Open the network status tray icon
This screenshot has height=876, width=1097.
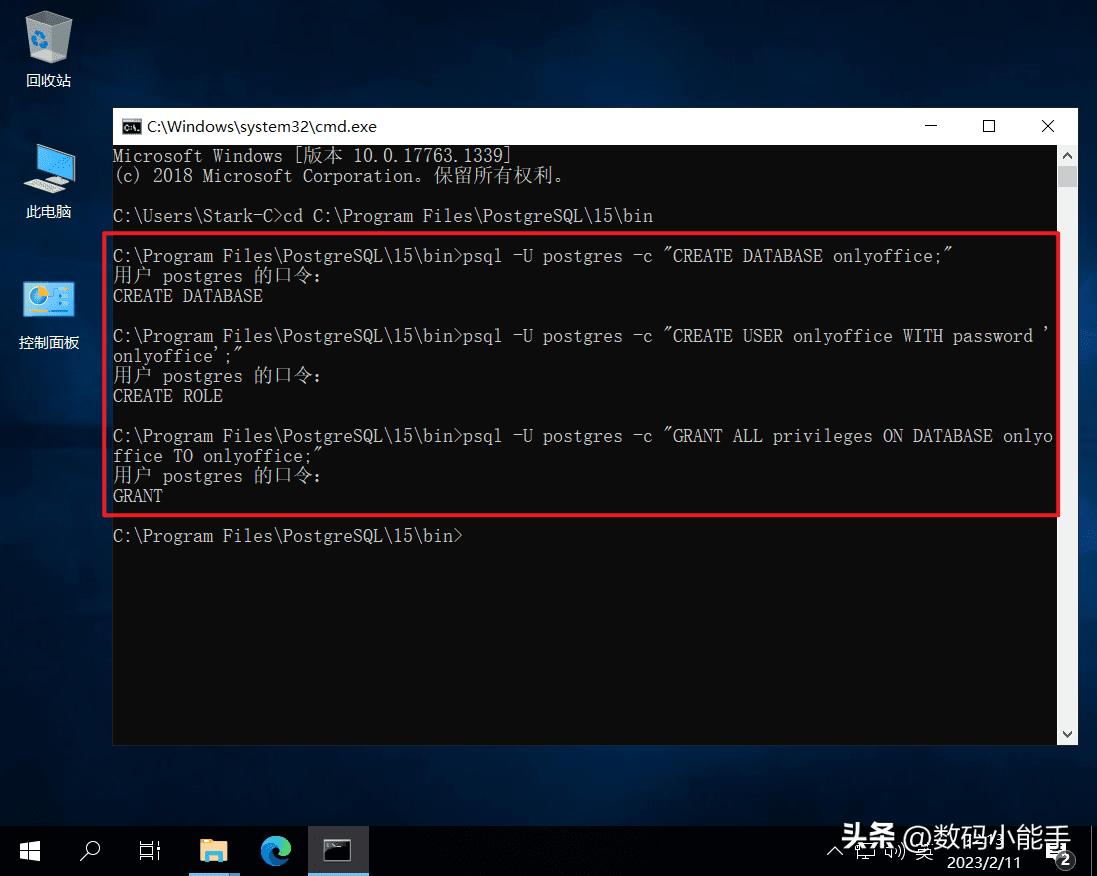coord(866,852)
